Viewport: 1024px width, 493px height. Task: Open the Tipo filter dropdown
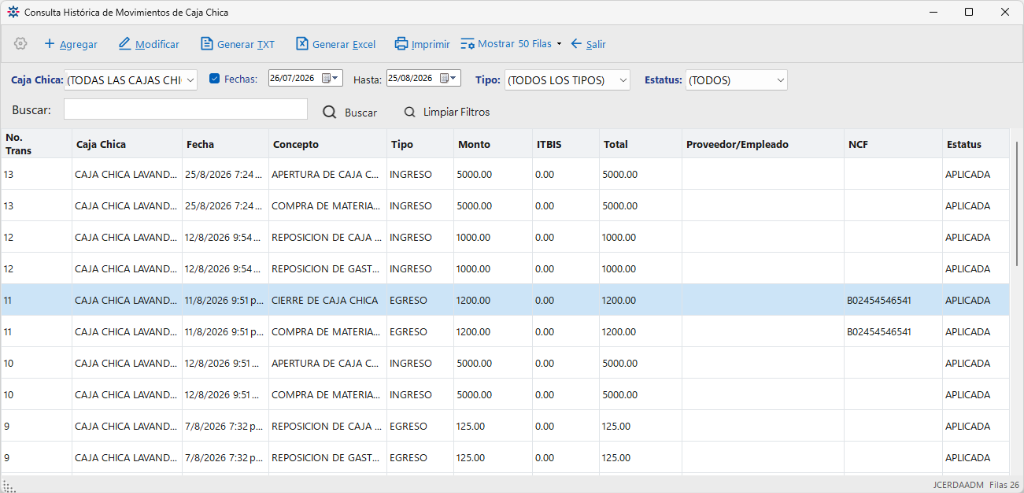pyautogui.click(x=623, y=80)
